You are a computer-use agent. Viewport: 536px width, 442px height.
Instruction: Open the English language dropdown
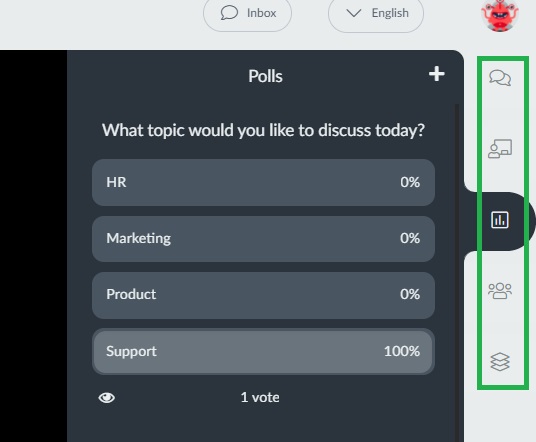point(376,14)
